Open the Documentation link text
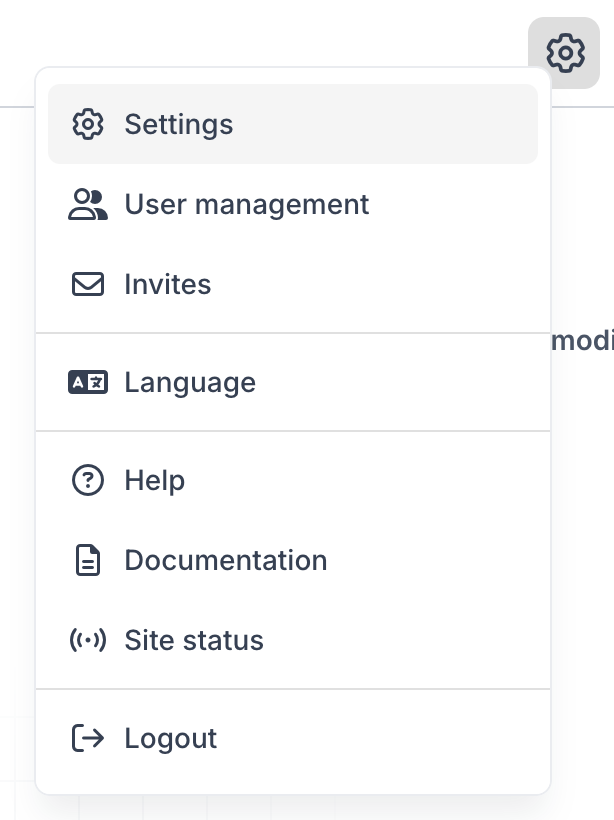614x820 pixels. (225, 560)
